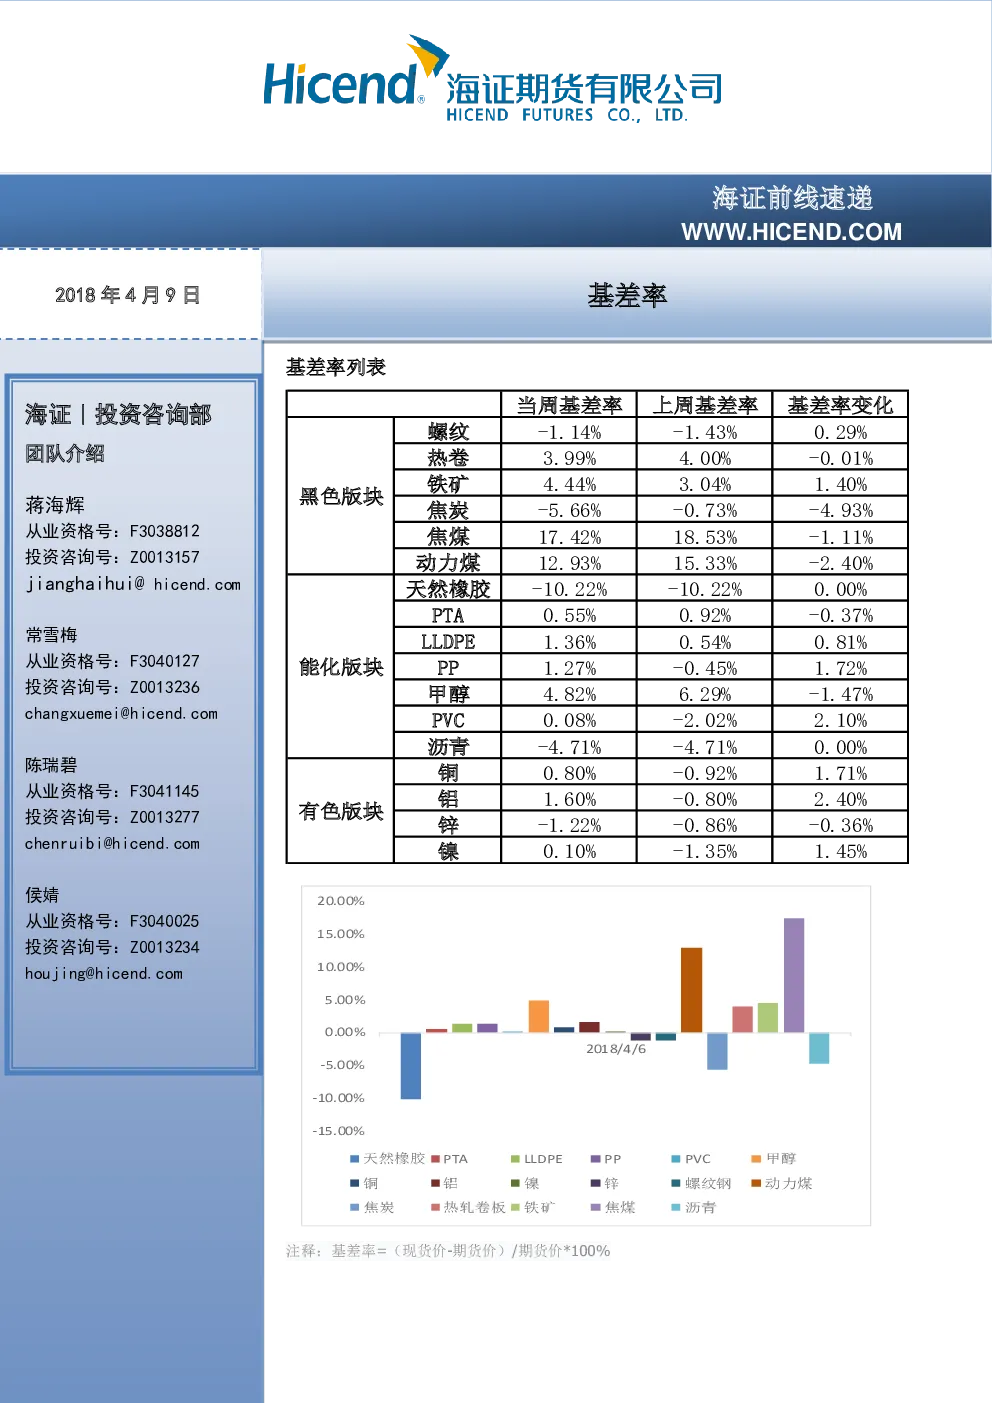
Task: Click the -15.00% chart axis label
Action: click(x=338, y=1131)
